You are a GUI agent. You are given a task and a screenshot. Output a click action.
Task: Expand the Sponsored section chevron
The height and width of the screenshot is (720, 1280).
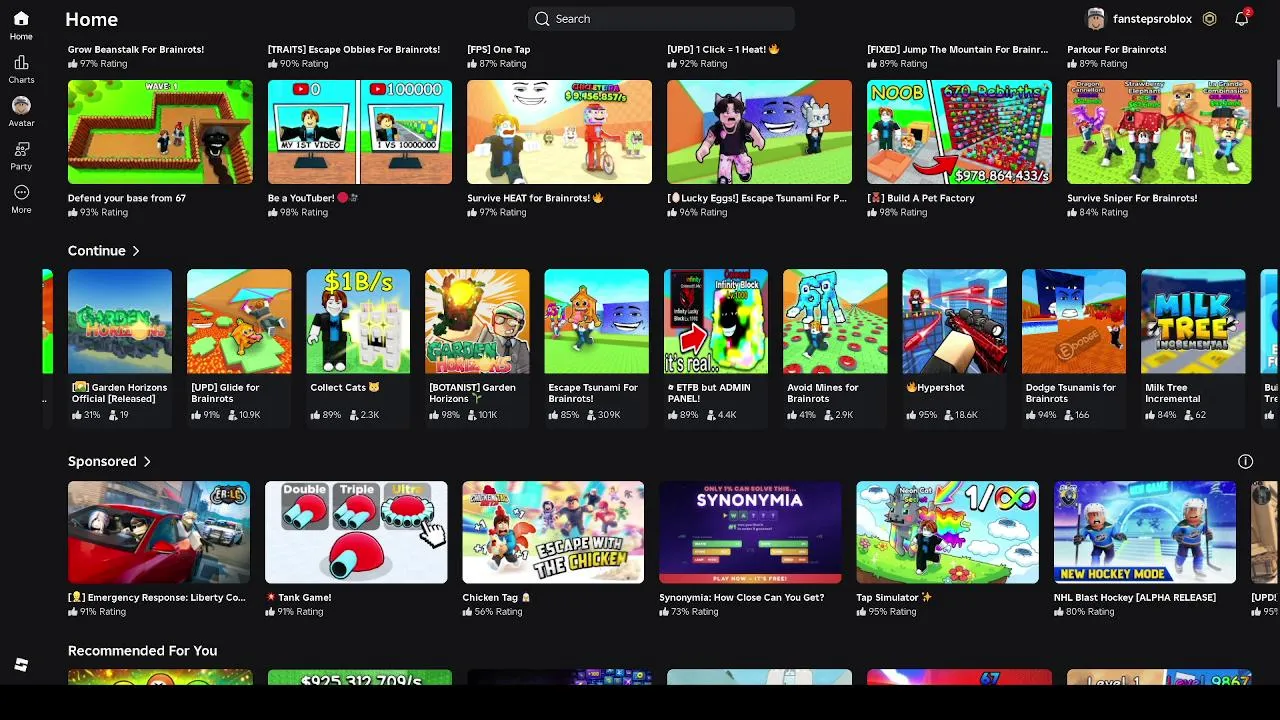147,461
